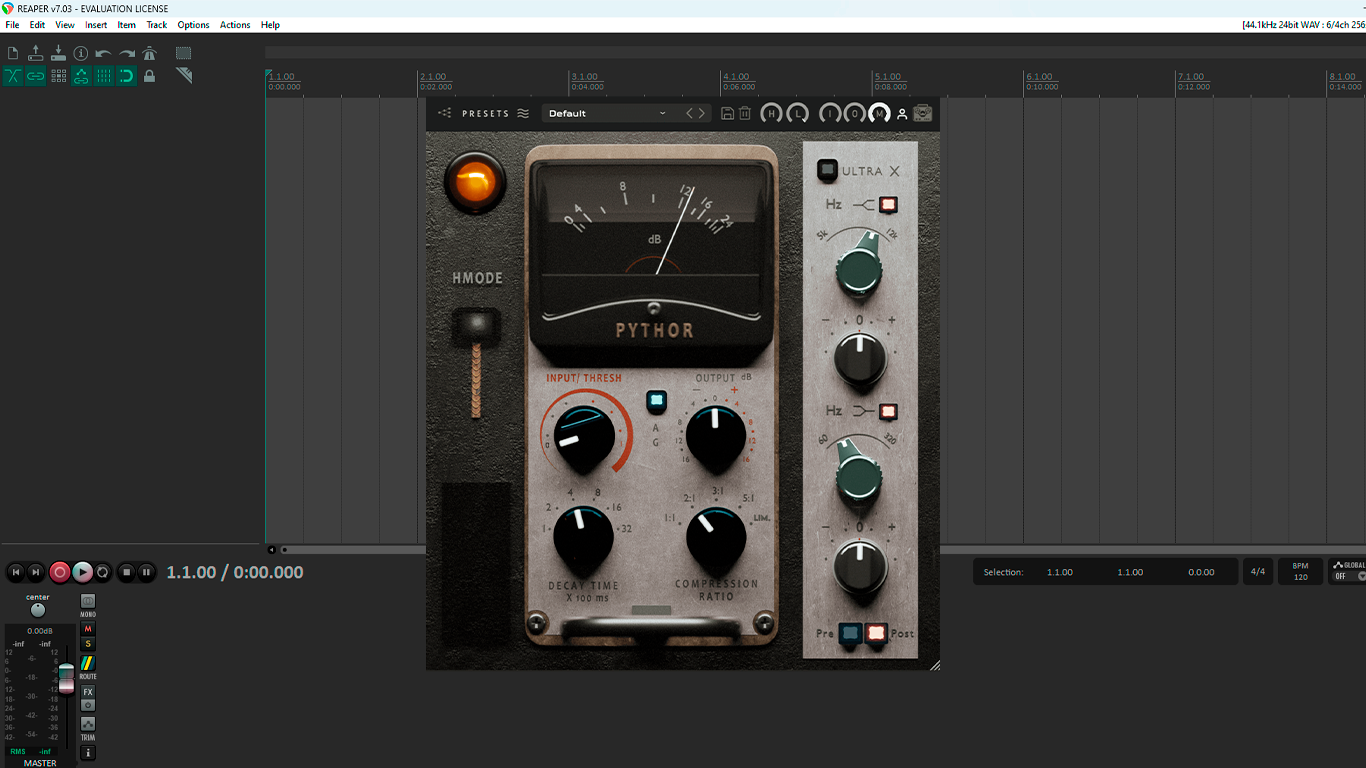Open the Insert menu

pyautogui.click(x=96, y=25)
